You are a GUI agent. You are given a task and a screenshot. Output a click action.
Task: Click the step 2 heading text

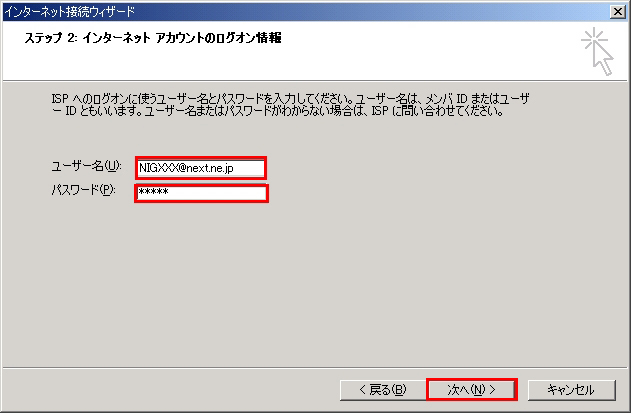153,38
